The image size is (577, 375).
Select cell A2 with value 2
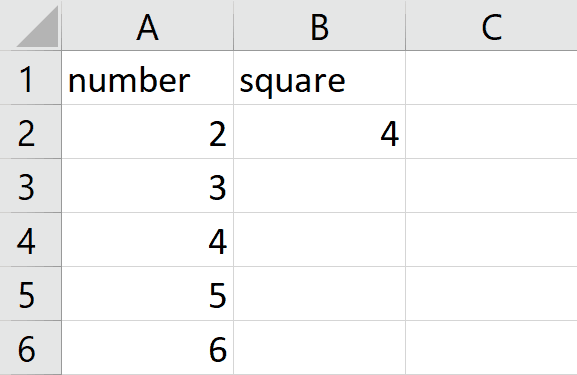click(148, 132)
